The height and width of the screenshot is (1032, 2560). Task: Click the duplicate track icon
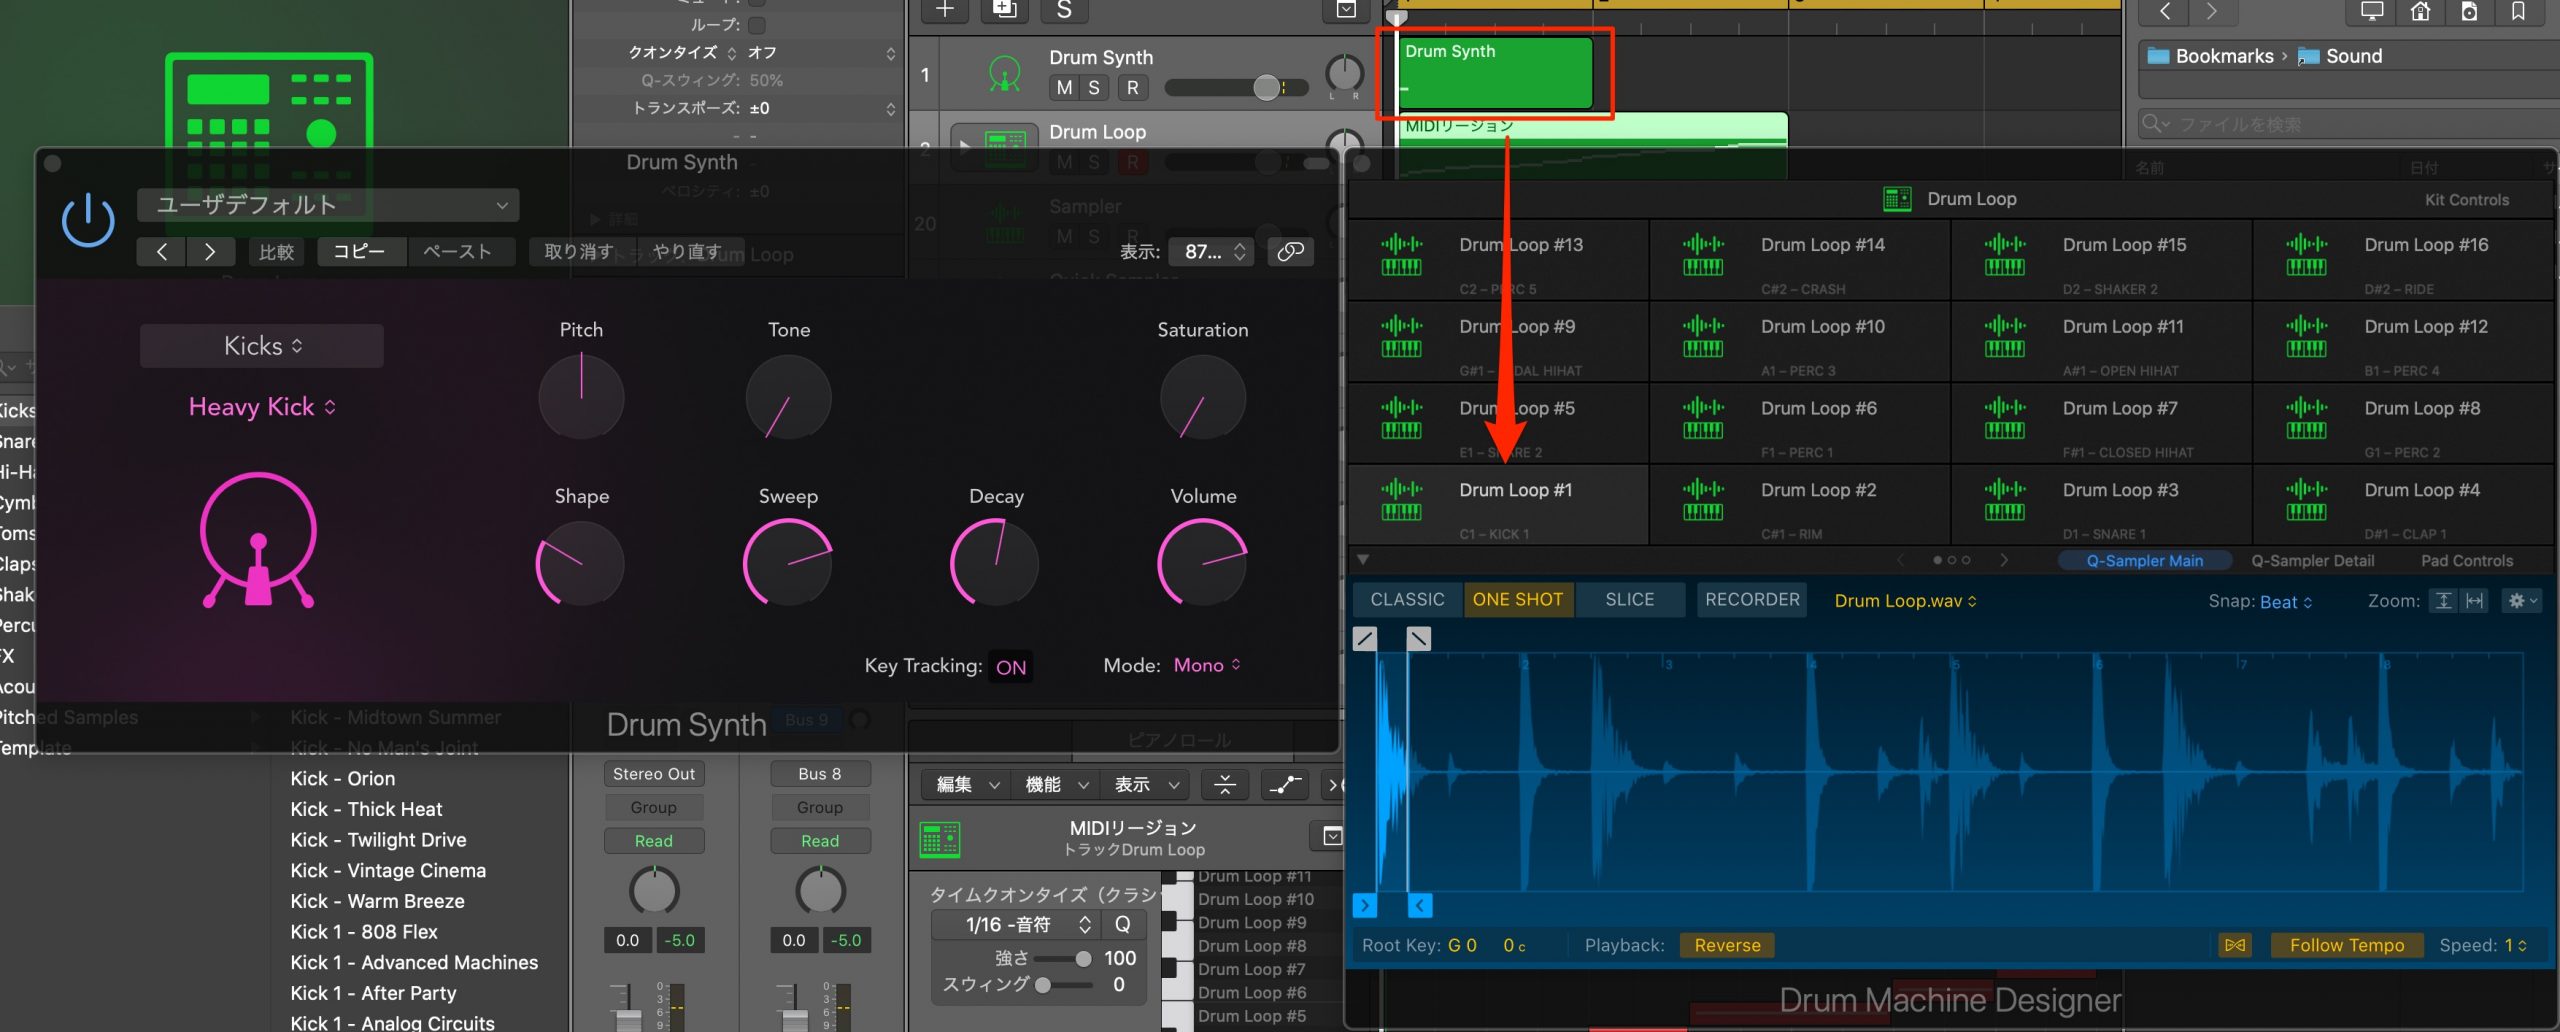point(1004,10)
